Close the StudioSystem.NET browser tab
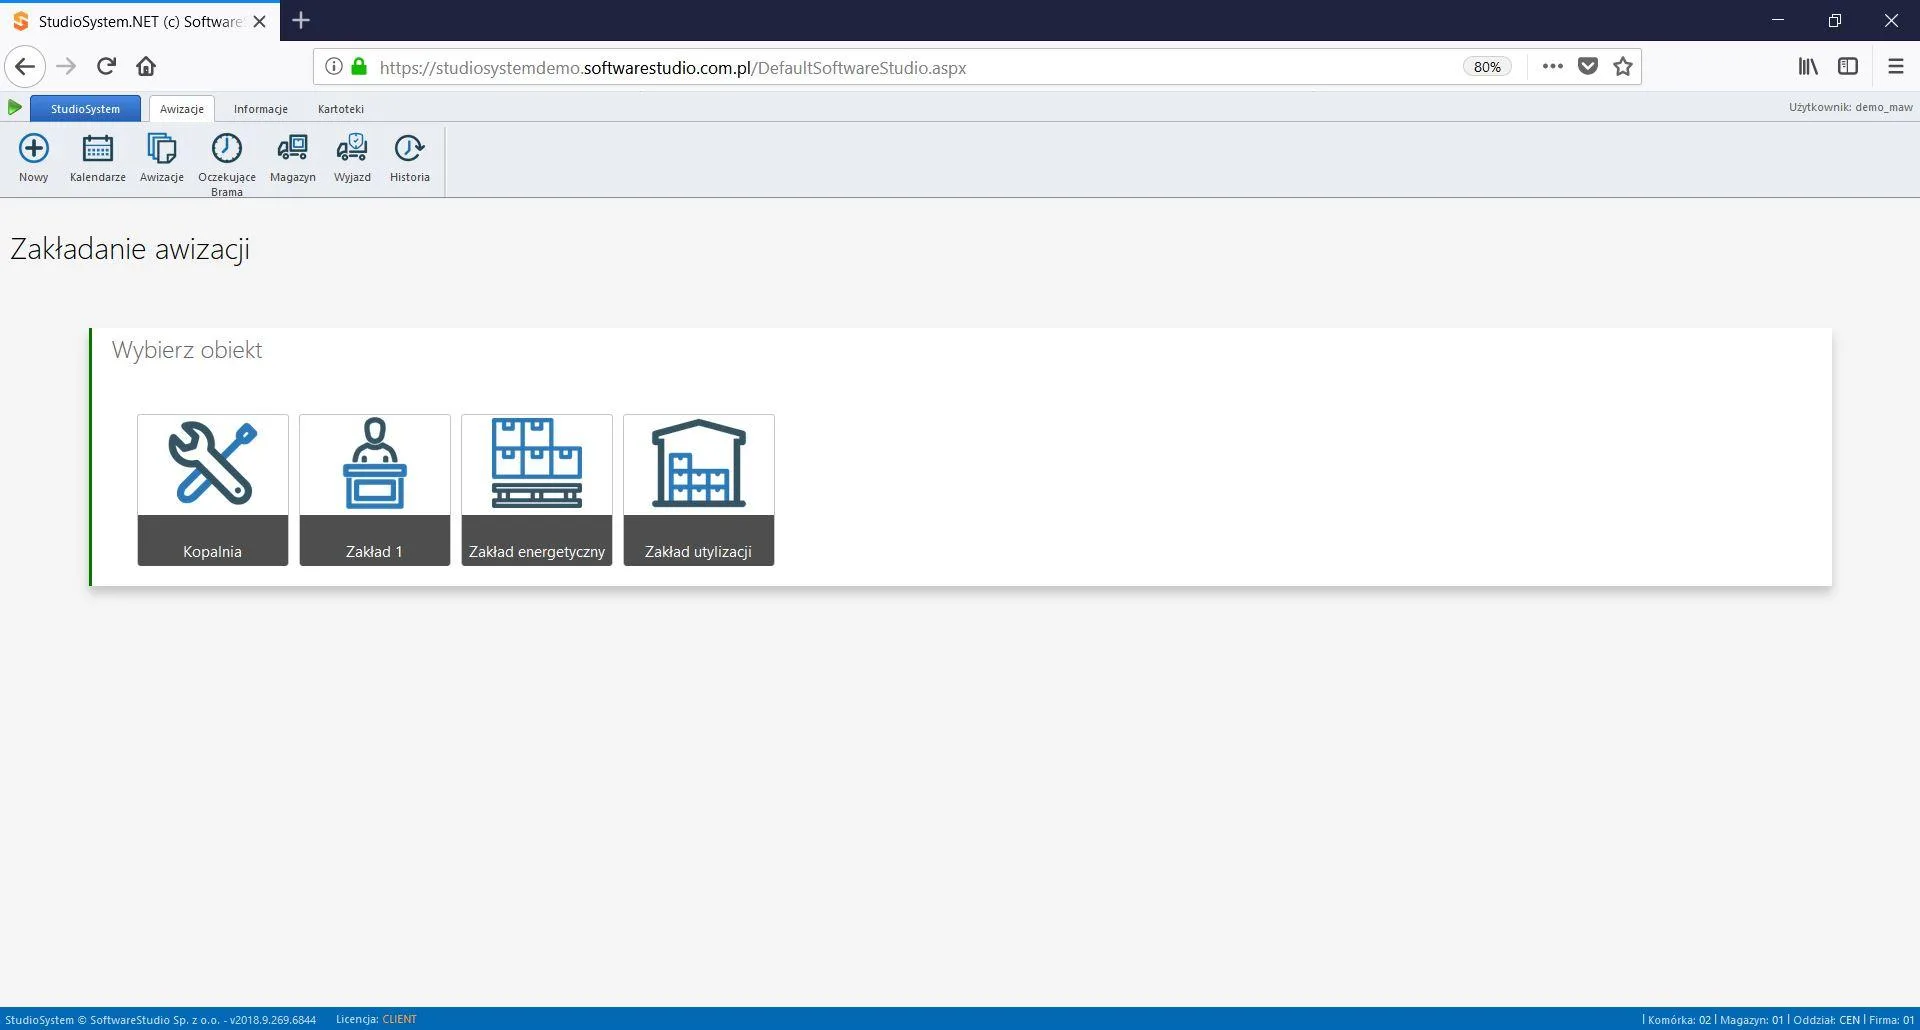The height and width of the screenshot is (1030, 1920). (x=260, y=21)
